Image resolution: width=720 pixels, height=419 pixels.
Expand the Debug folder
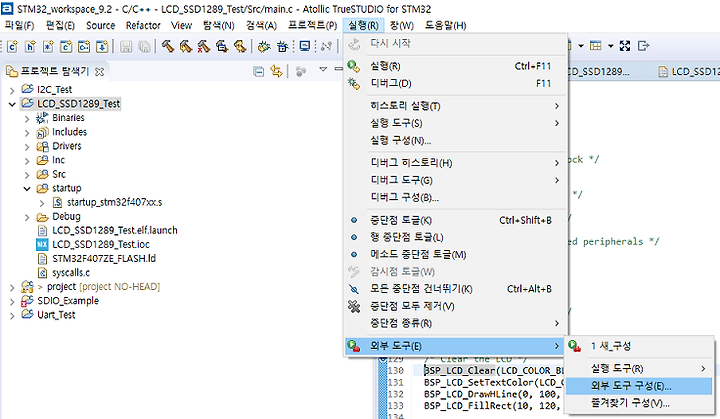click(27, 217)
